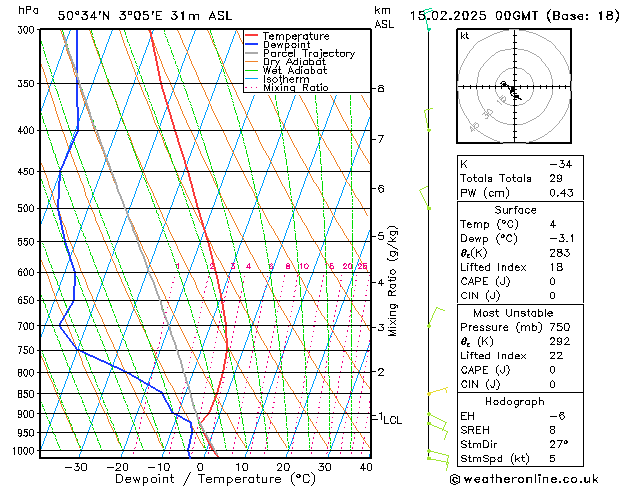Click the yellow wind barb at 850 hPa

[437, 391]
